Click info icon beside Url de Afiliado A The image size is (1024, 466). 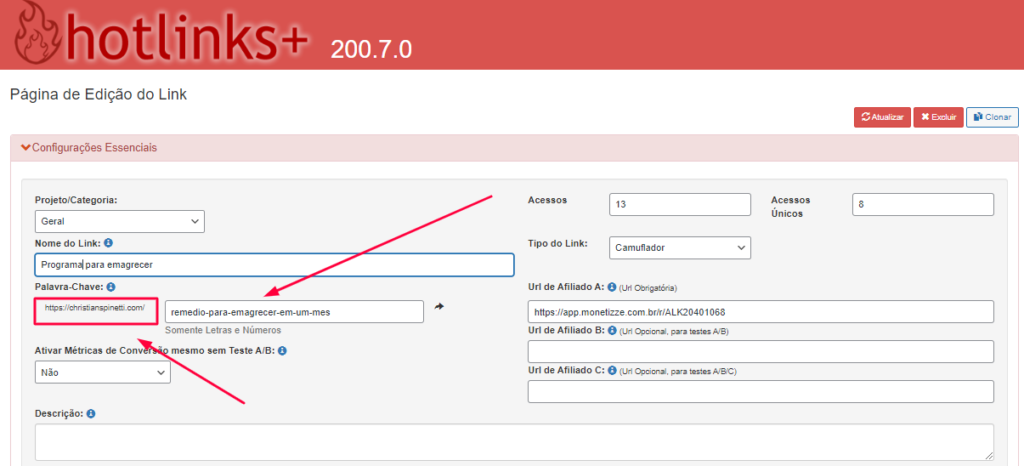(611, 287)
